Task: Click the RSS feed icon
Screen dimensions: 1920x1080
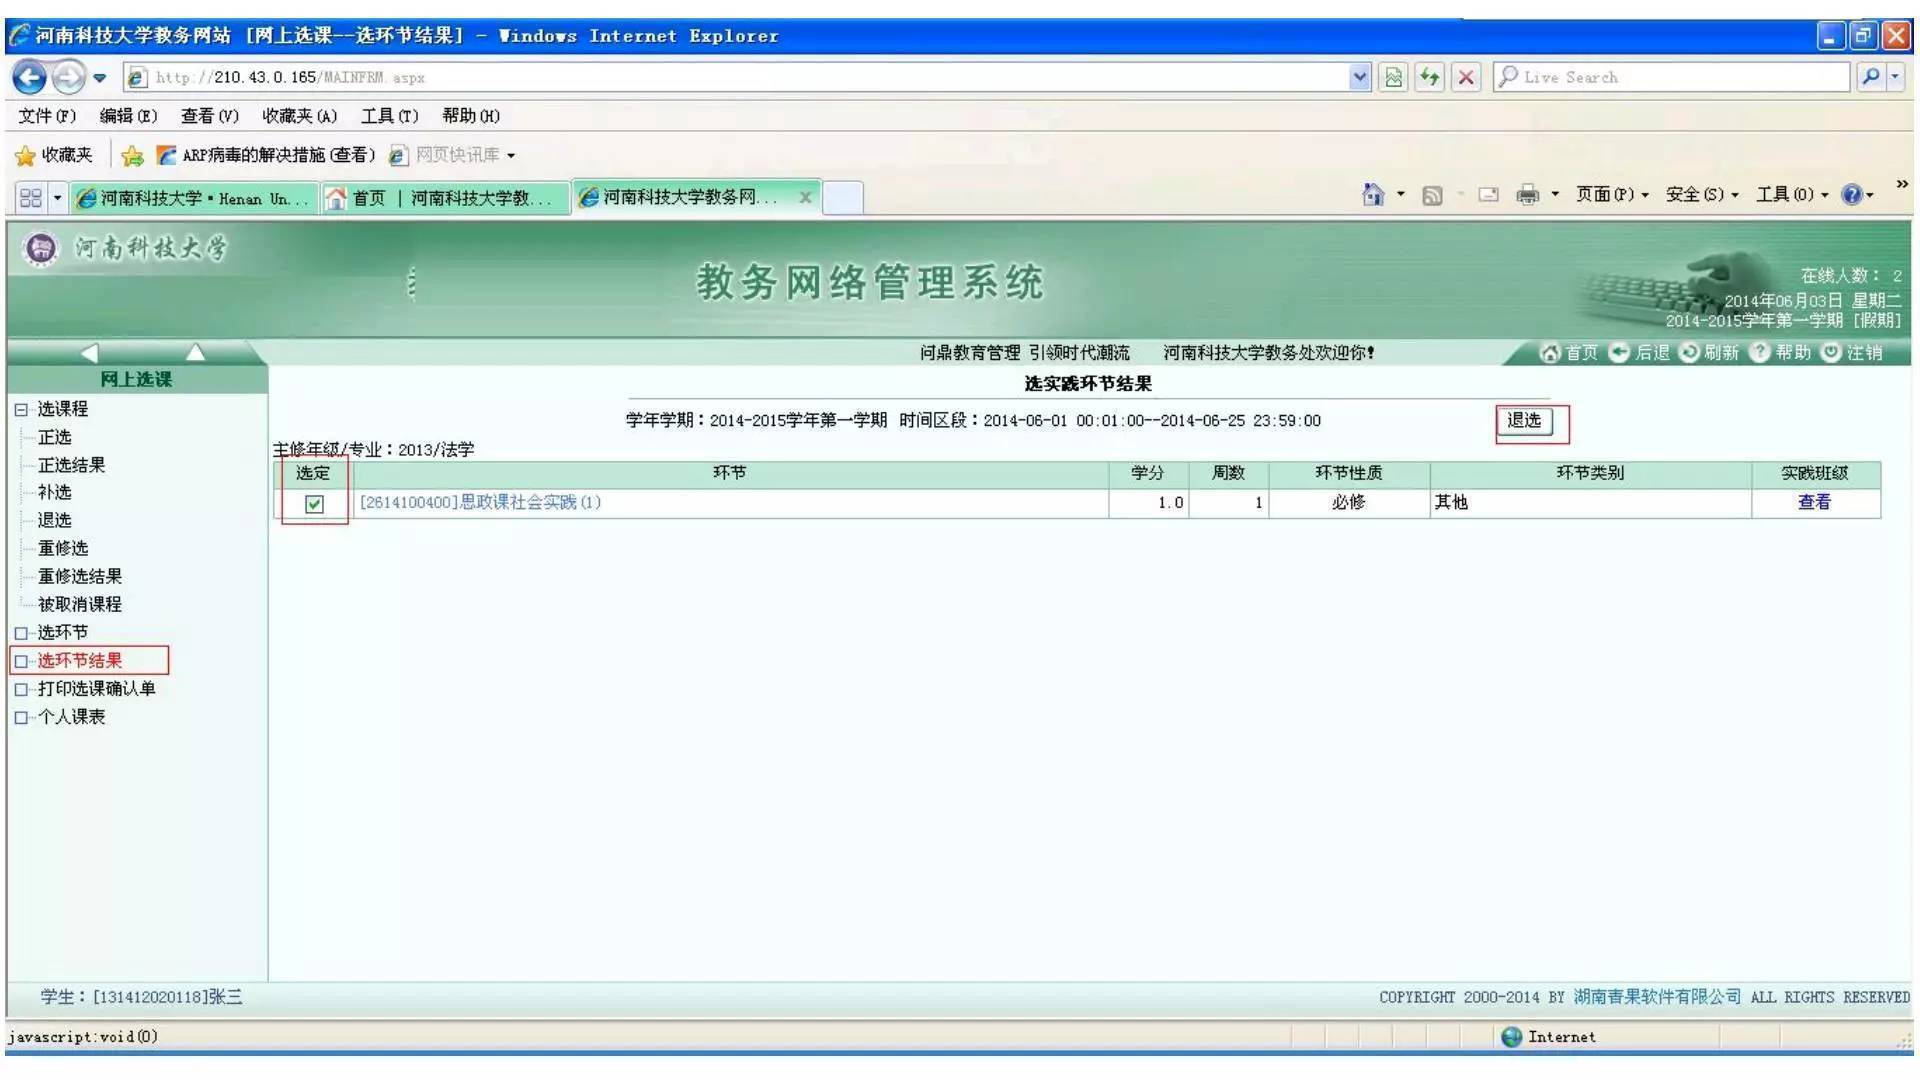Action: (x=1433, y=196)
